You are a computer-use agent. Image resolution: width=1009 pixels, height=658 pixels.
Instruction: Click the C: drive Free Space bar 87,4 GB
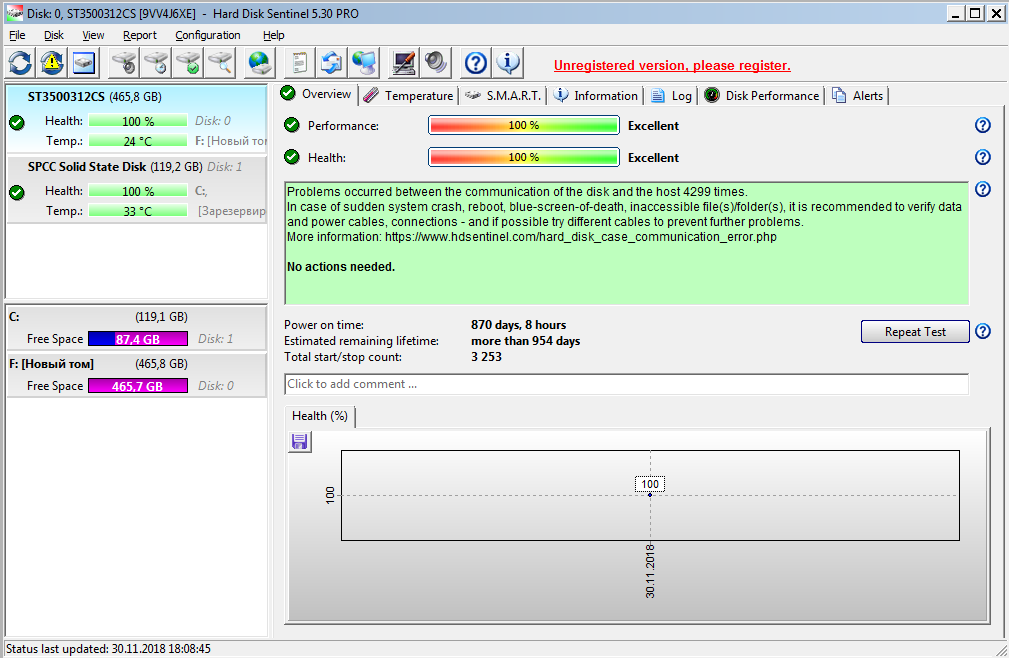(x=138, y=339)
